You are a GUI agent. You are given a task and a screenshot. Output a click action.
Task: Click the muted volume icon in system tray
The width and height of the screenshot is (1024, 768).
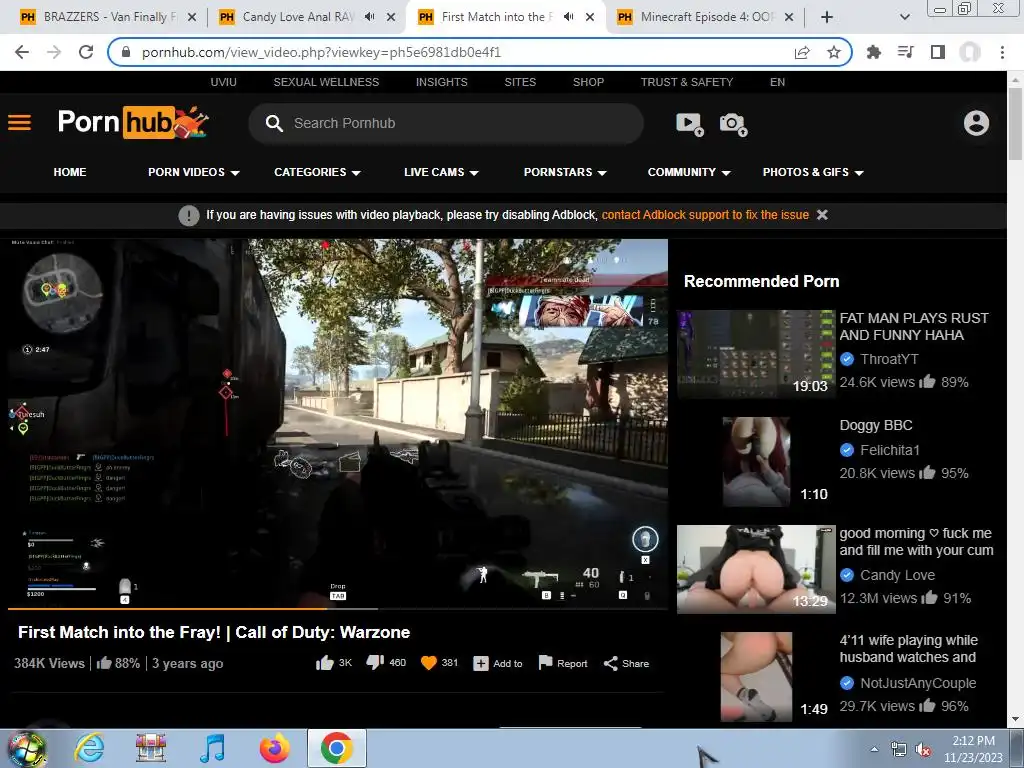pyautogui.click(x=923, y=750)
